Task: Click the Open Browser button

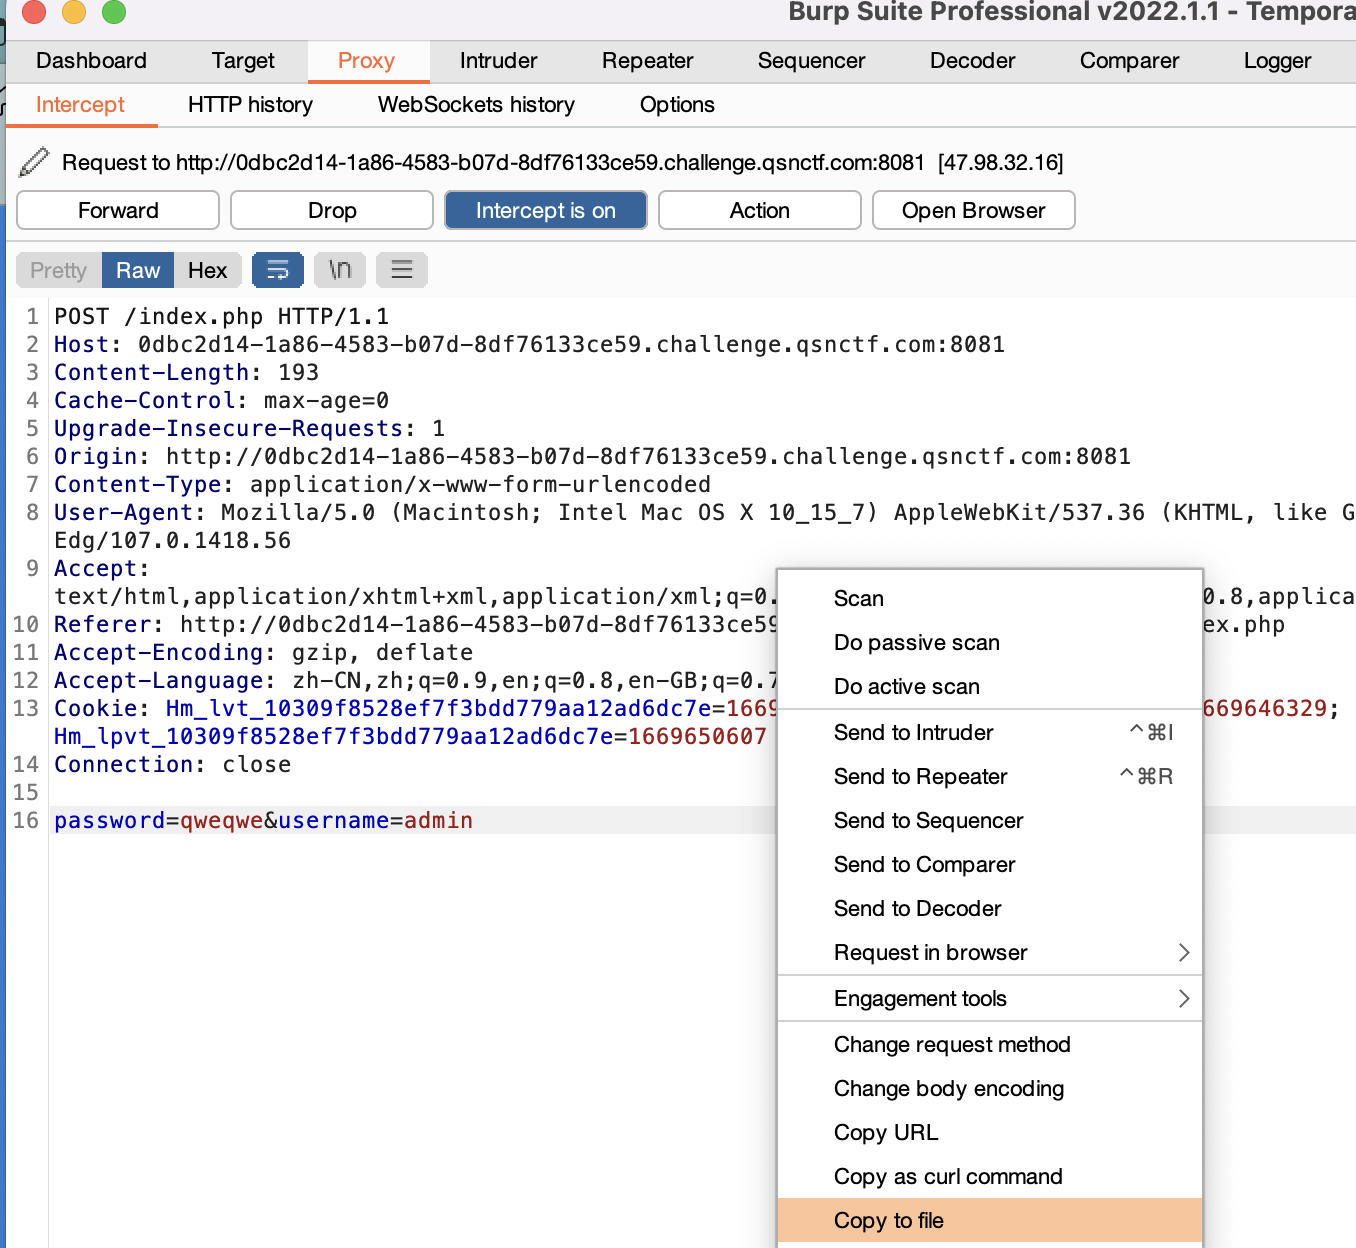Action: click(974, 210)
